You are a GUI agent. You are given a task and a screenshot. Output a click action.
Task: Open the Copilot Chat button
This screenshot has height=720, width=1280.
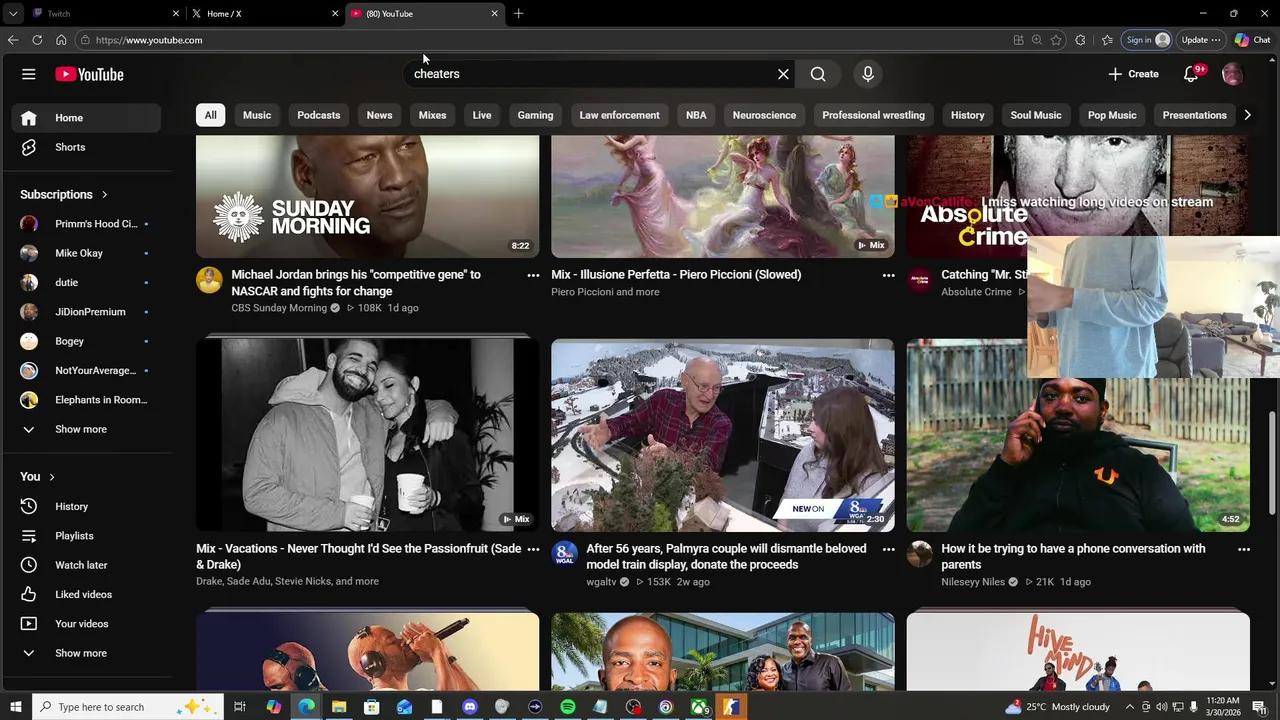(x=1252, y=40)
